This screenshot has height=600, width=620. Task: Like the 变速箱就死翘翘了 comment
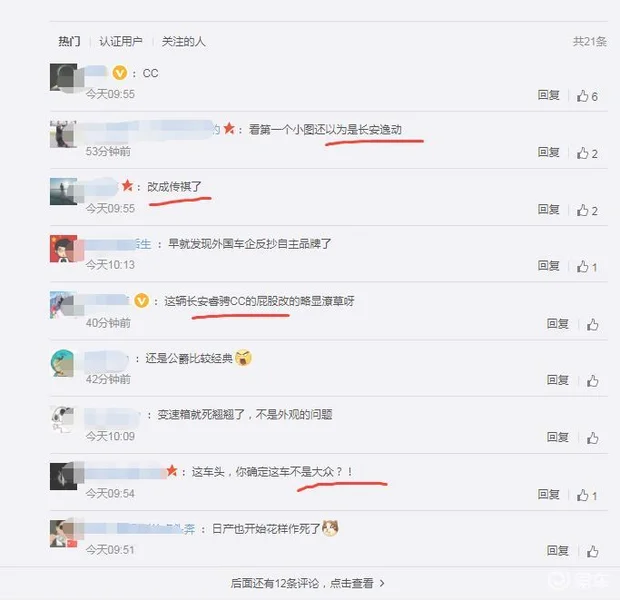pos(592,438)
